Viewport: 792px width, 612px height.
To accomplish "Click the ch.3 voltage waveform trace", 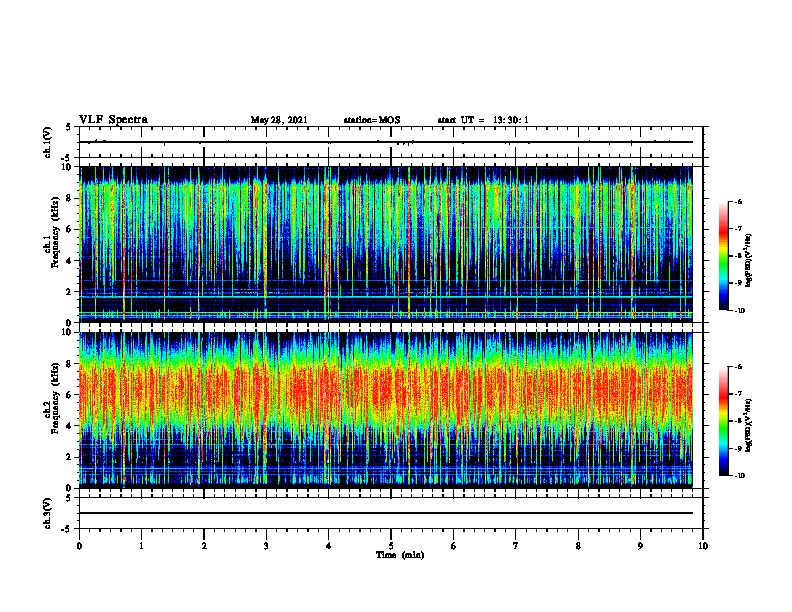I will pyautogui.click(x=386, y=513).
